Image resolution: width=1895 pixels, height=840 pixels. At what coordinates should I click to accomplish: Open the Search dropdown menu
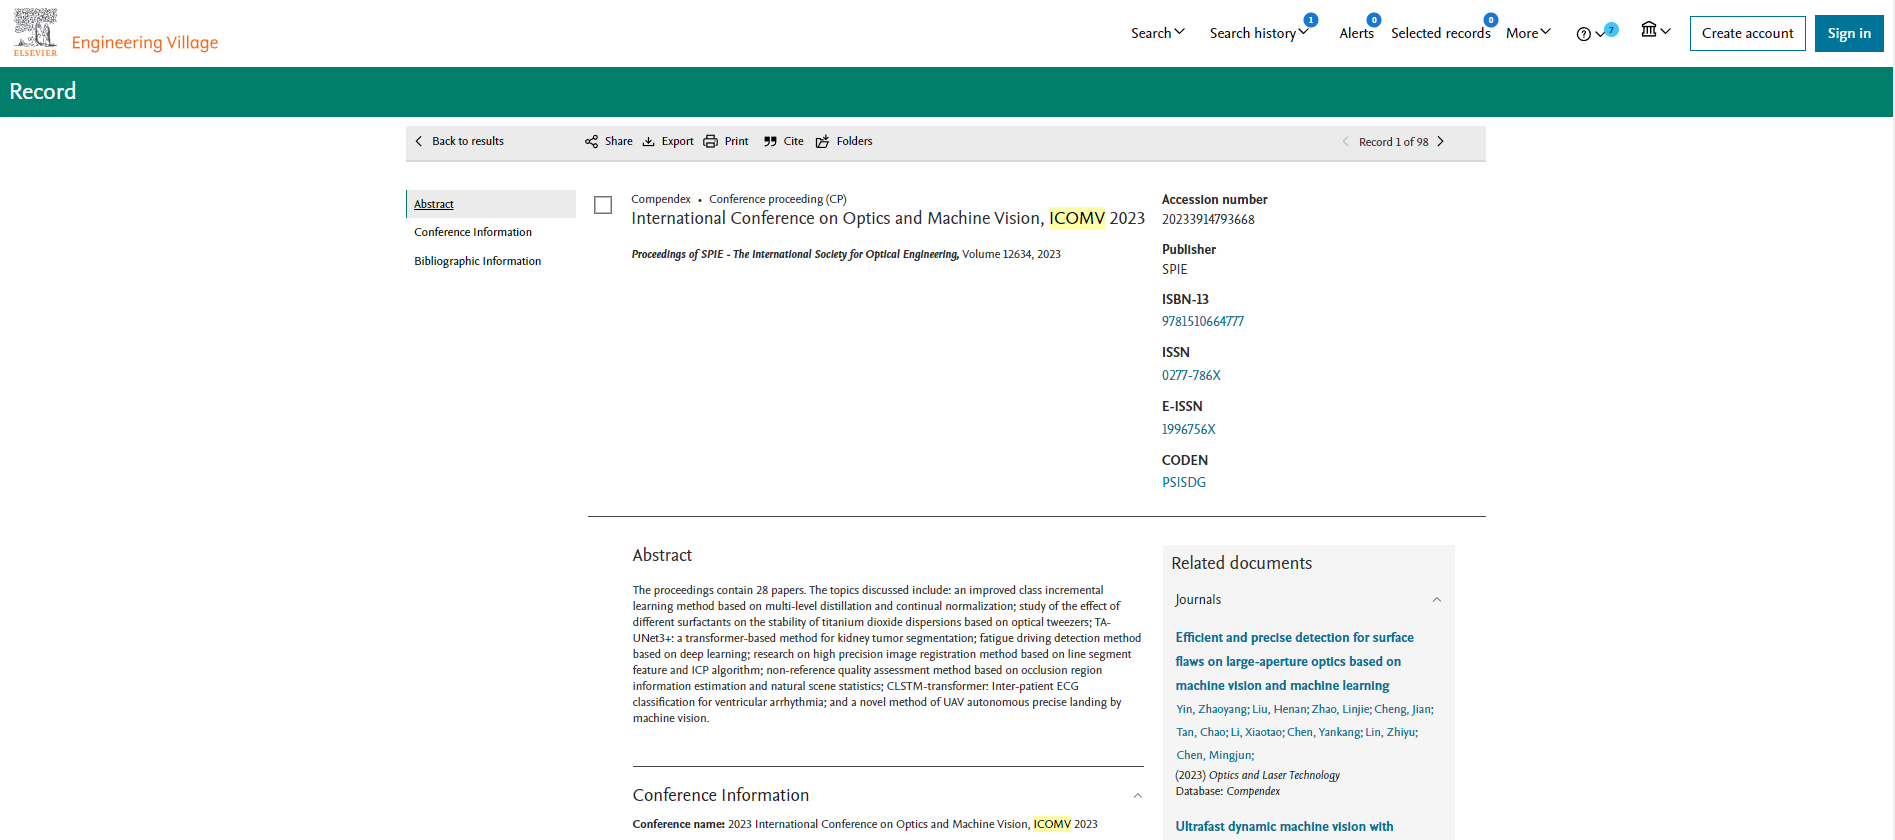click(x=1158, y=33)
